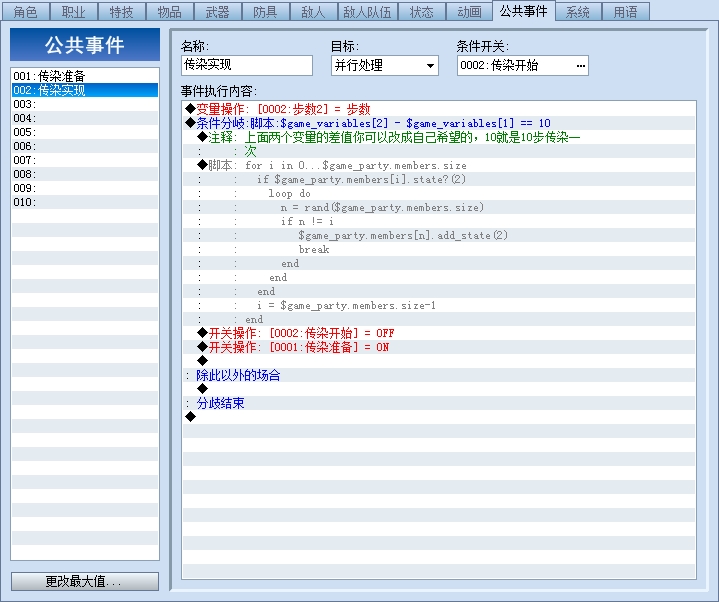Select the 除此以外的场合 line
The image size is (719, 602).
(439, 375)
